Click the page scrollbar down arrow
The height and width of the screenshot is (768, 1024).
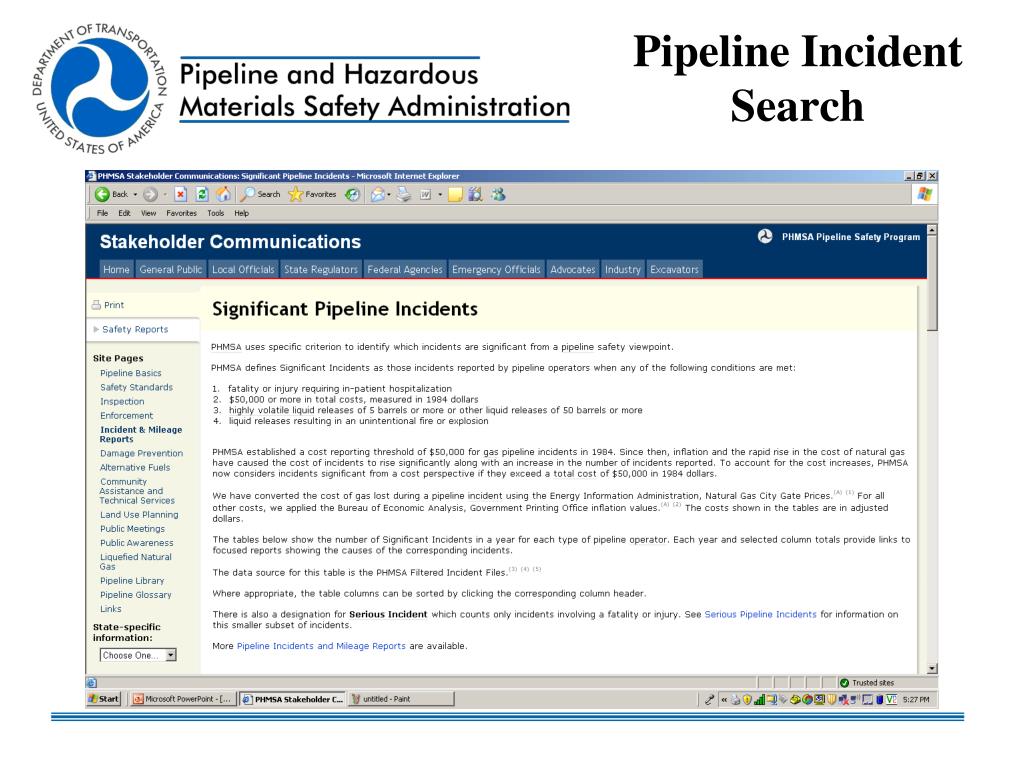coord(932,669)
